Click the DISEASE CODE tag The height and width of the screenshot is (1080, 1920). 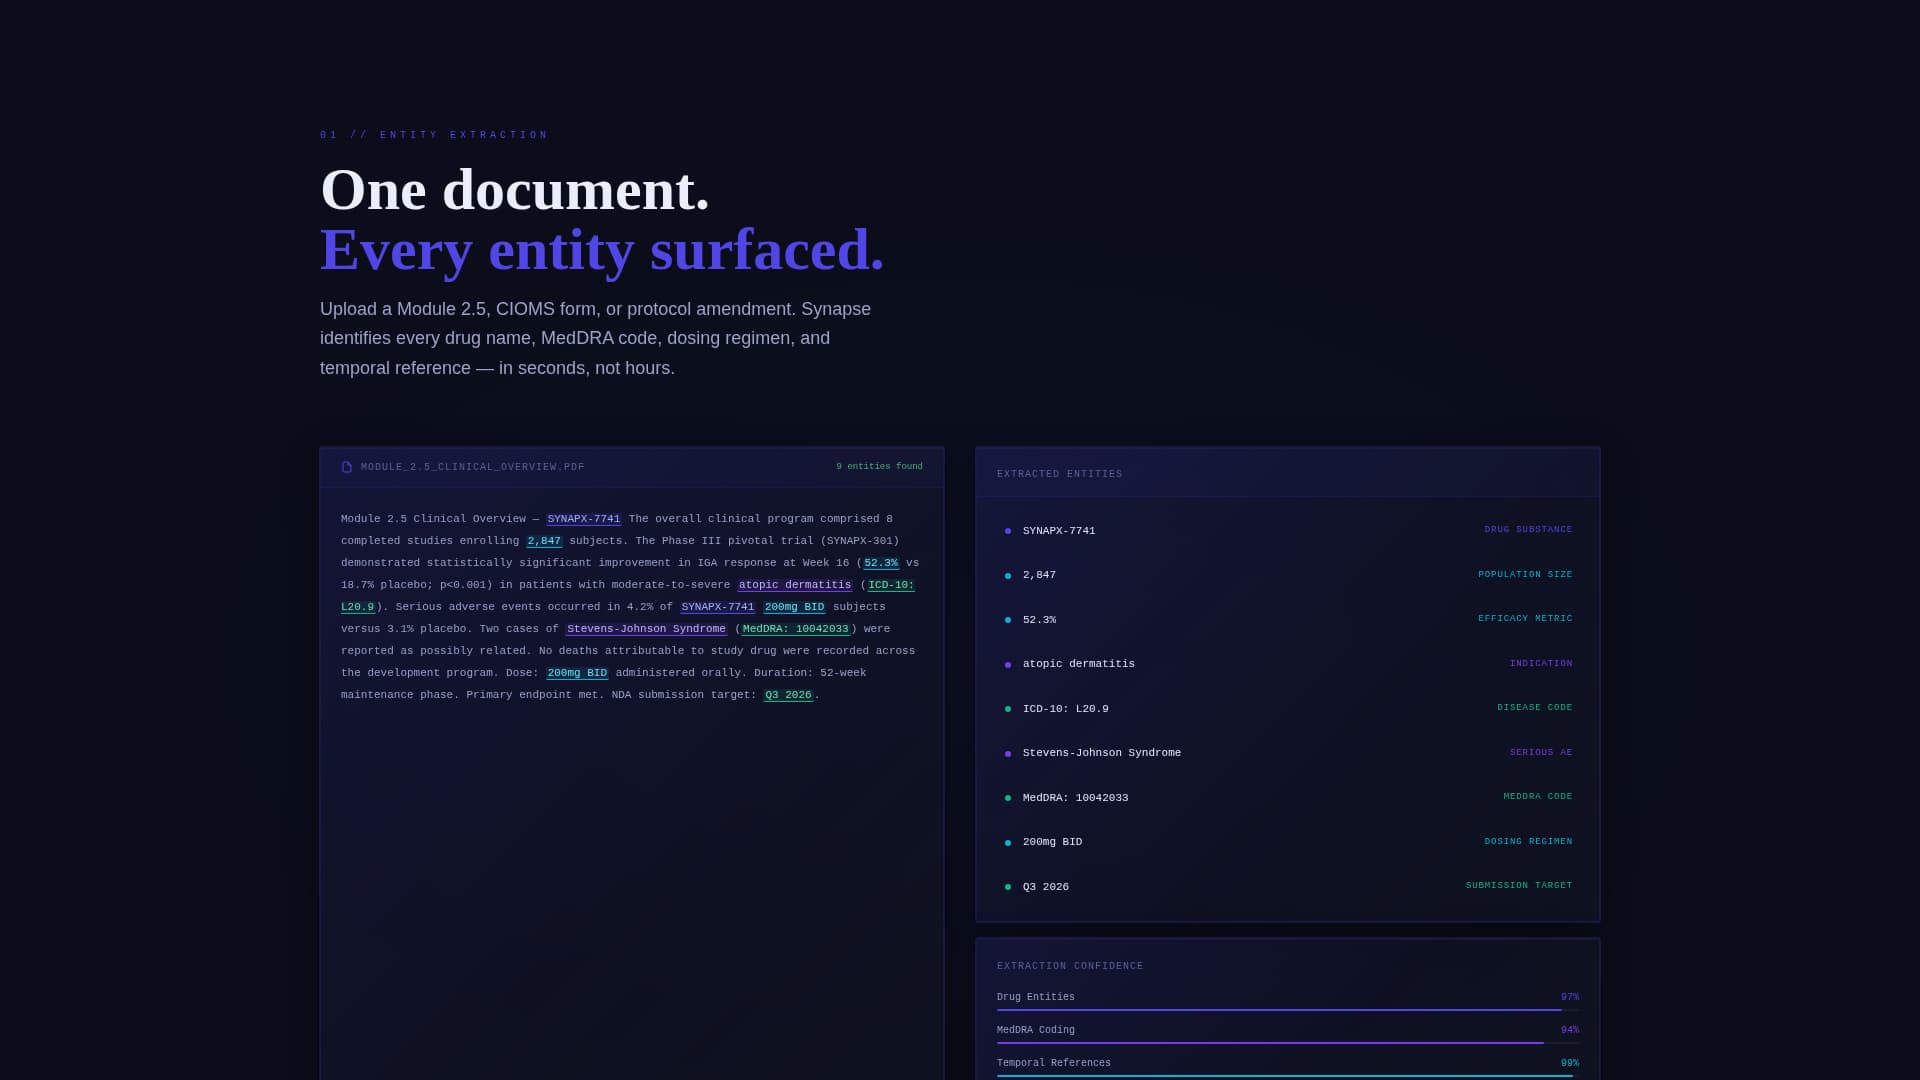coord(1535,708)
